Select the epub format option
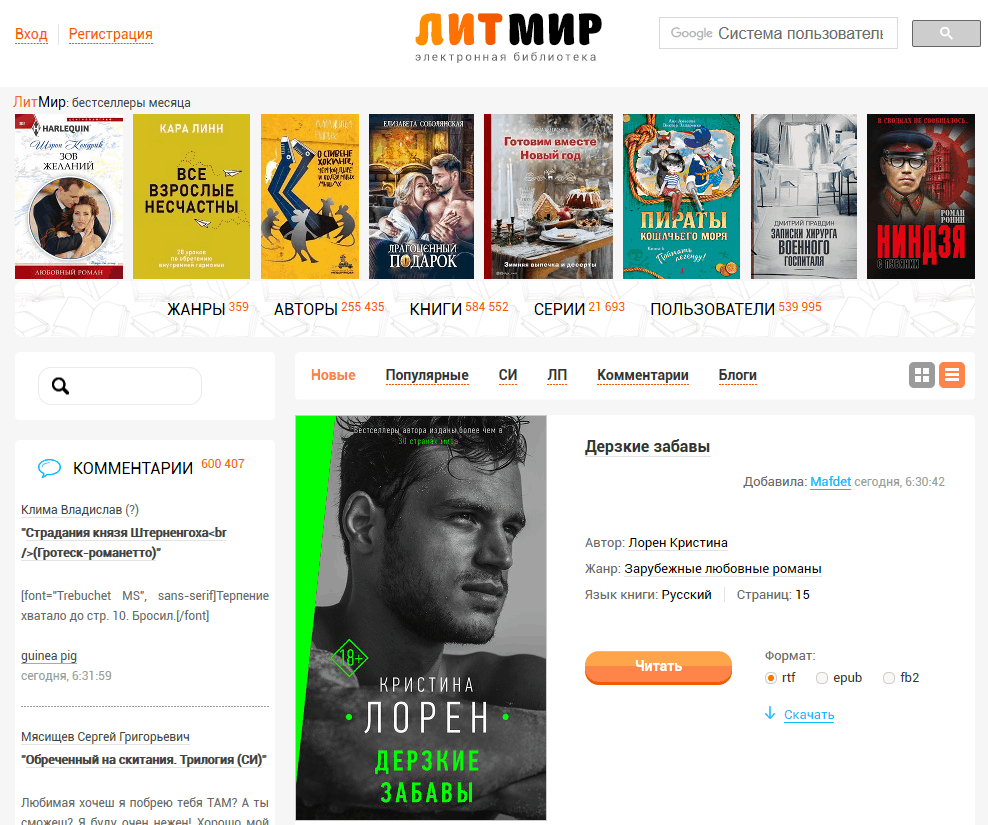The height and width of the screenshot is (825, 988). (x=822, y=678)
